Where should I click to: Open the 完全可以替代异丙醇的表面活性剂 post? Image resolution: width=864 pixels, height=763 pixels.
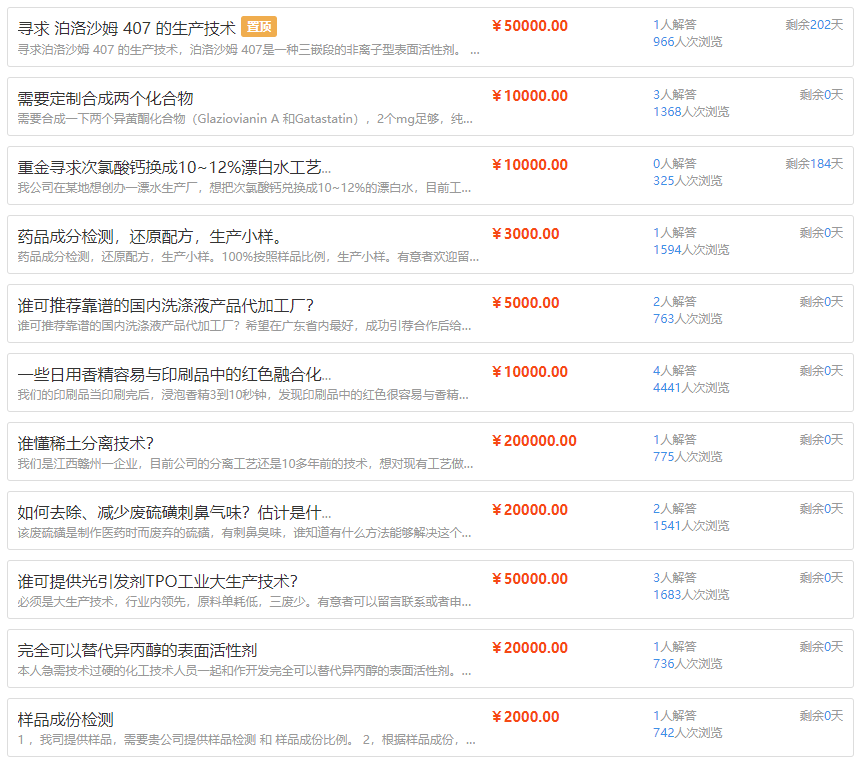click(x=137, y=649)
